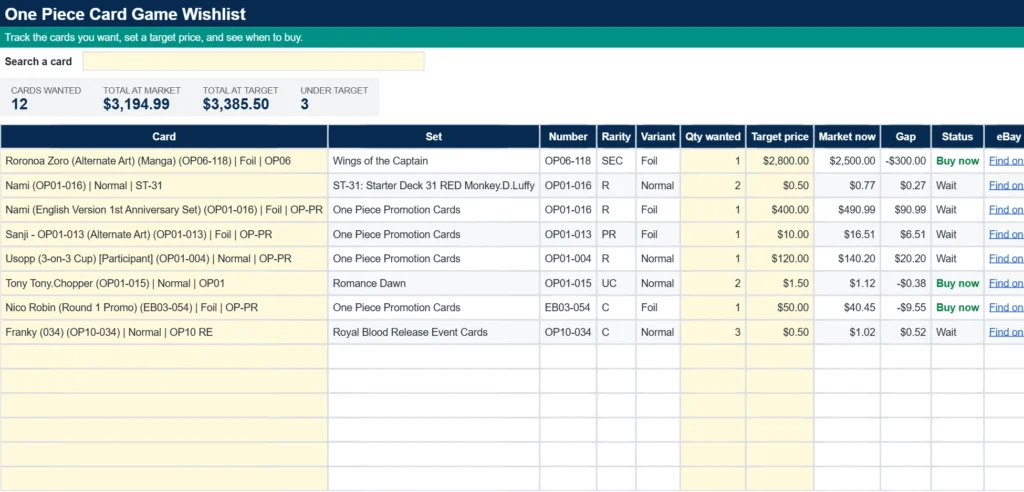This screenshot has width=1024, height=492.
Task: Select the Target price column header
Action: point(780,137)
